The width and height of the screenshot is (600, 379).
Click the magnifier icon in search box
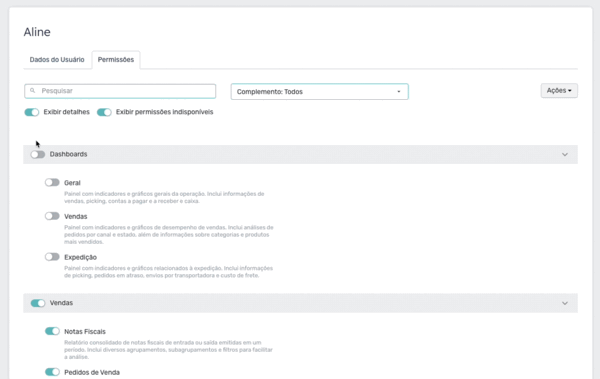pyautogui.click(x=33, y=91)
